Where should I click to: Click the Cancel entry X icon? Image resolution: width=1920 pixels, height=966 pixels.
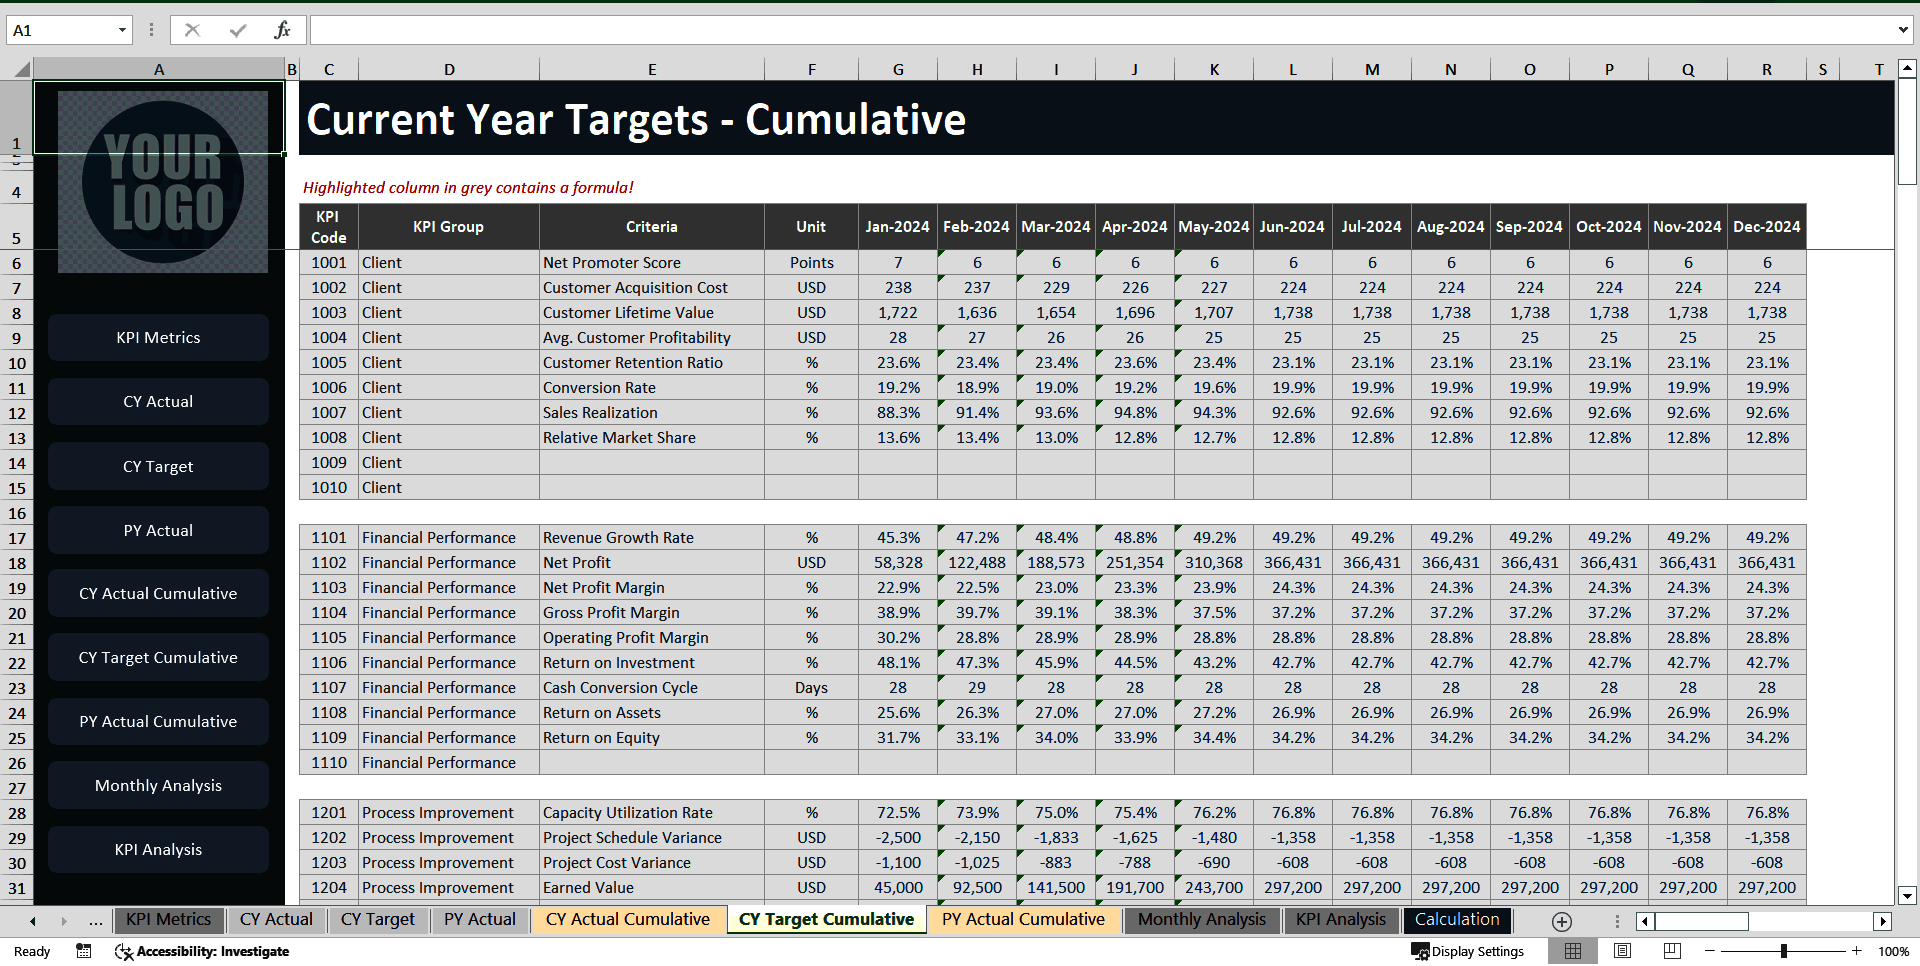pyautogui.click(x=192, y=30)
